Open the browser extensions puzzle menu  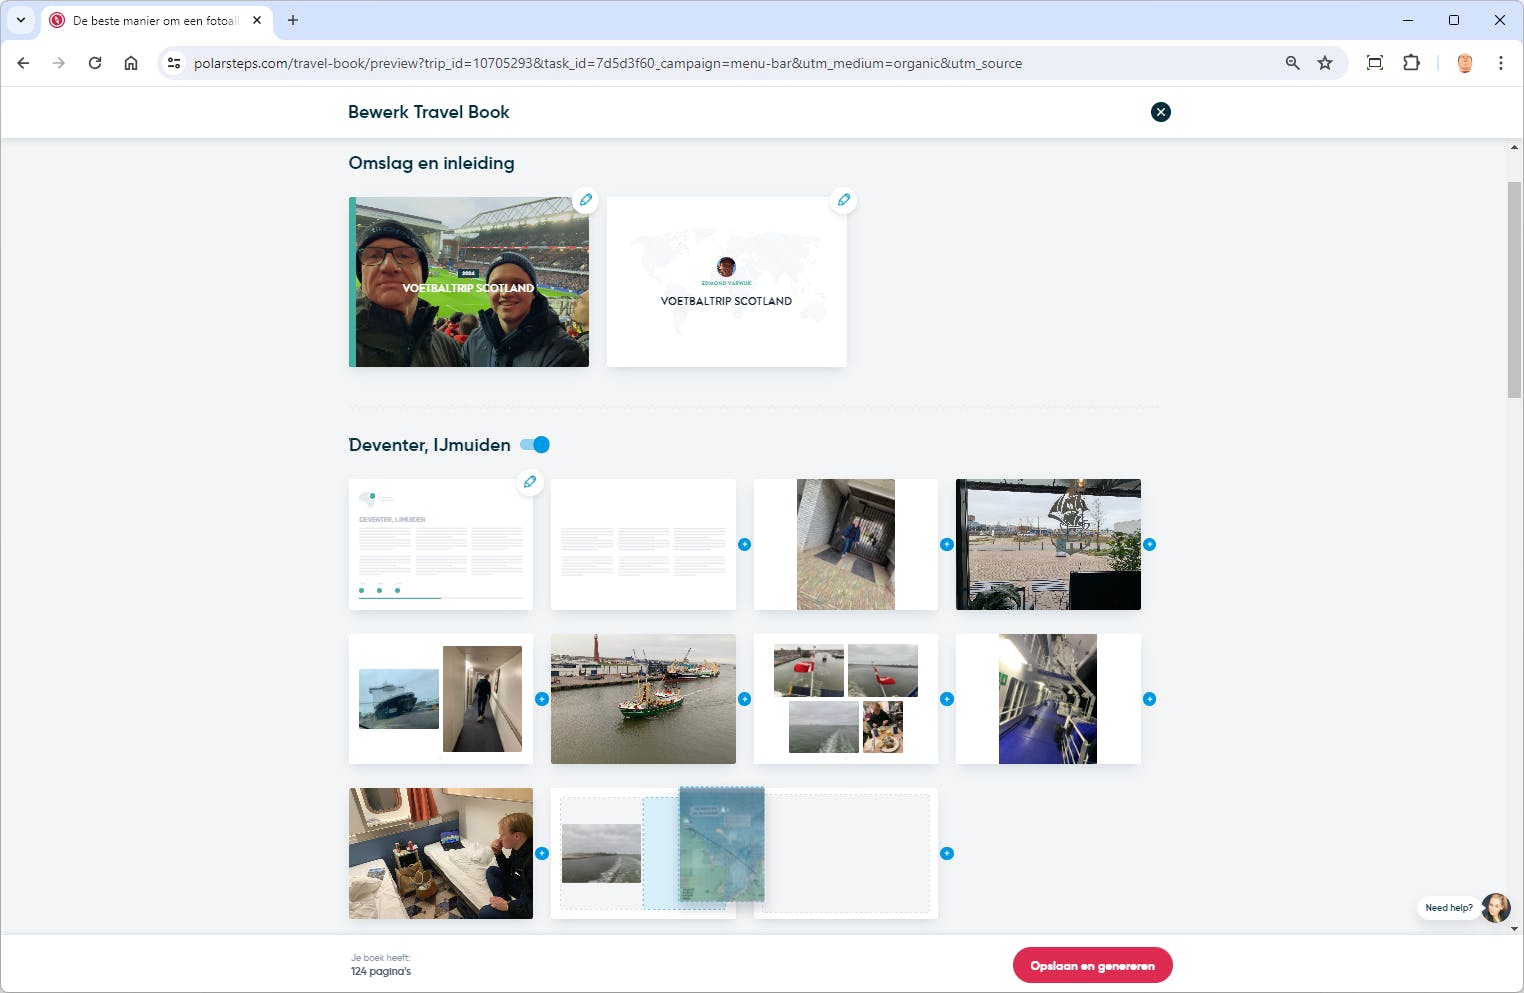pyautogui.click(x=1411, y=63)
